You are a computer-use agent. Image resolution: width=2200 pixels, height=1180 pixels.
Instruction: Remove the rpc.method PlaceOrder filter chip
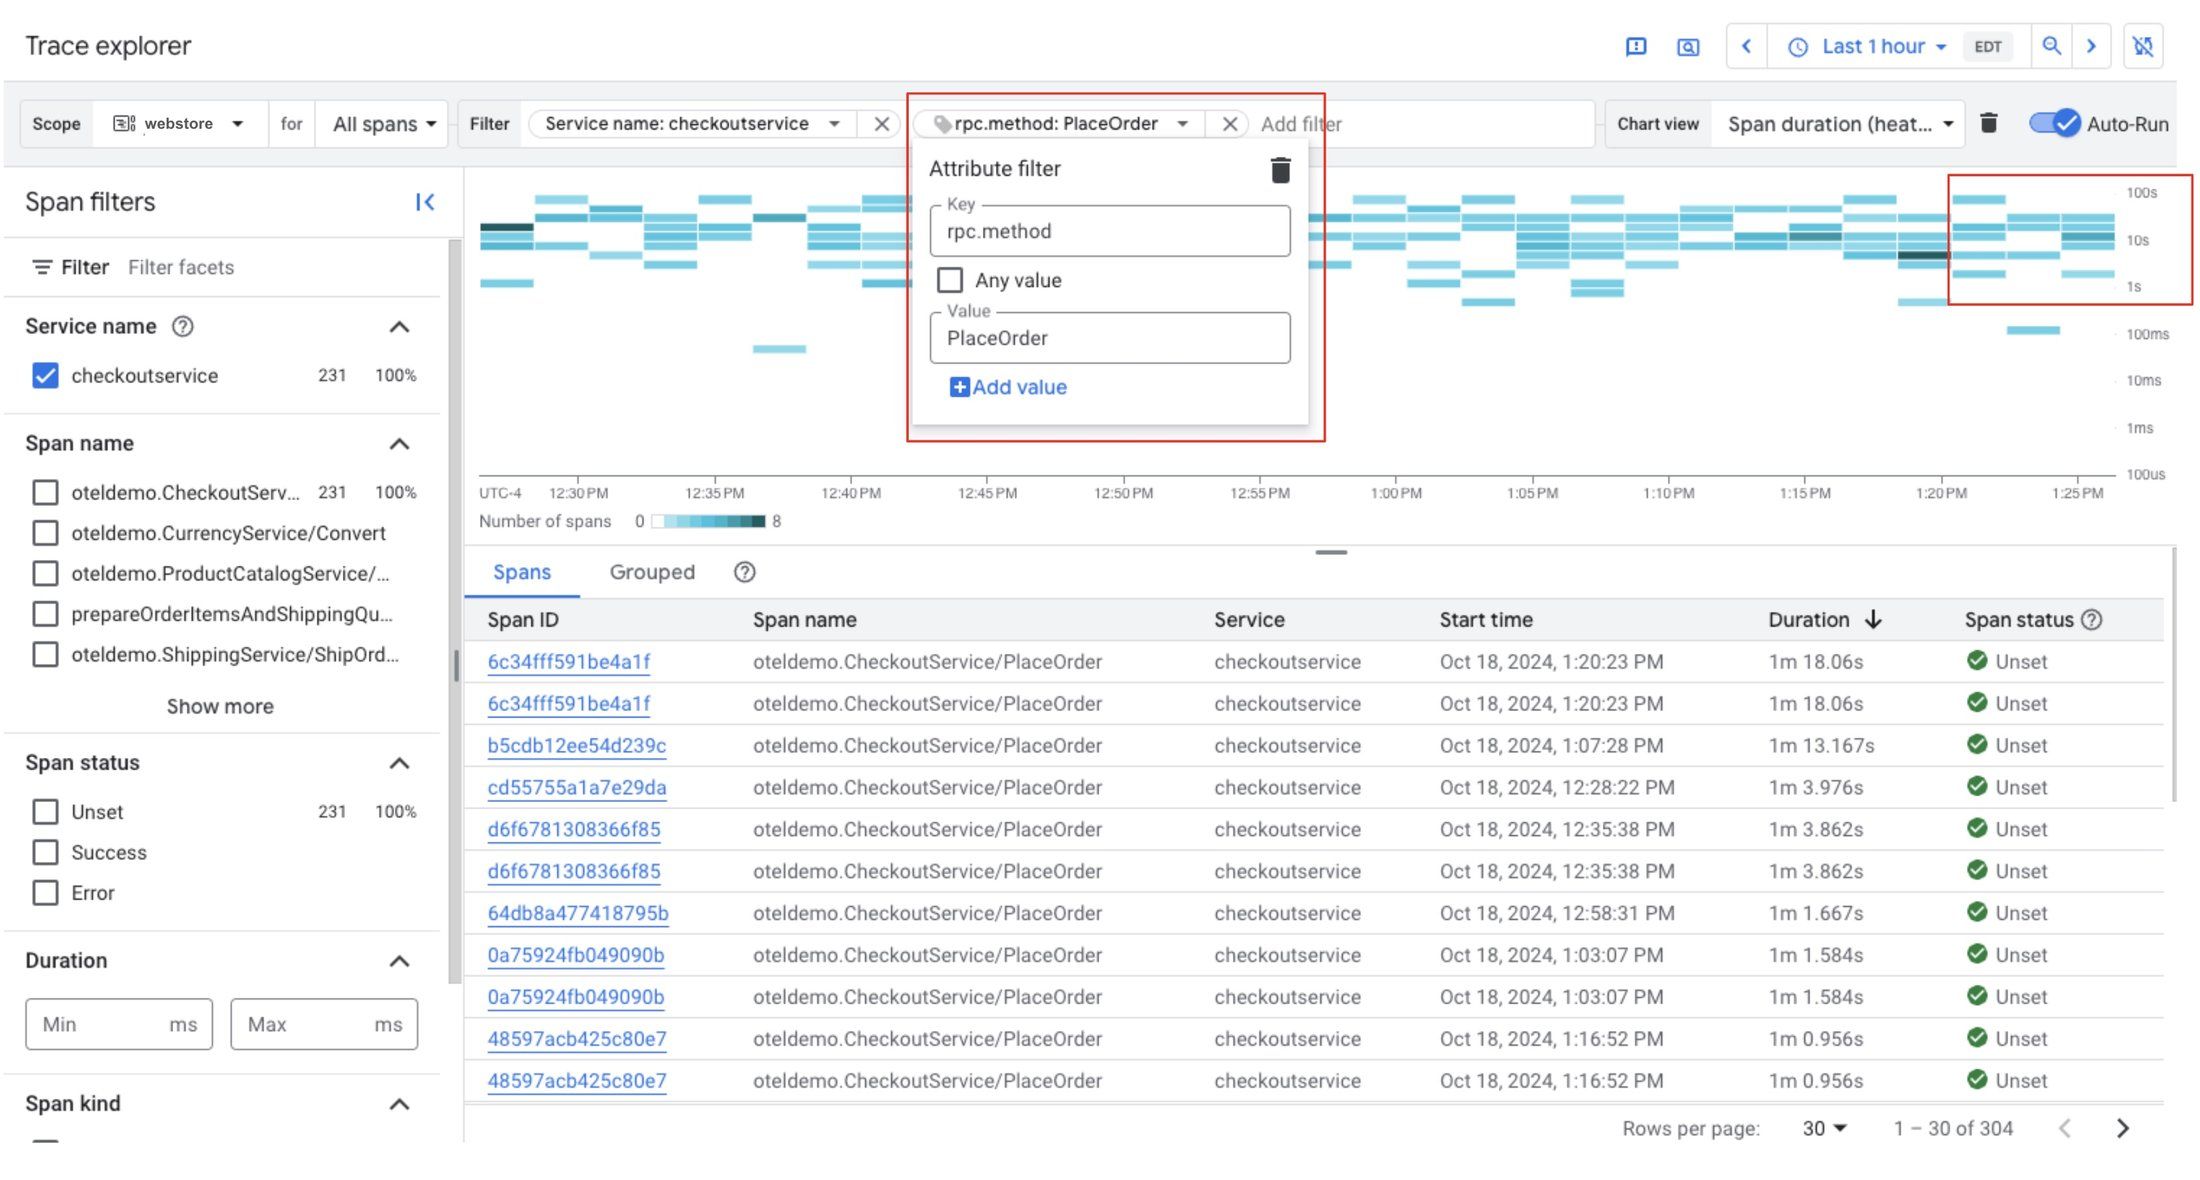[1230, 124]
